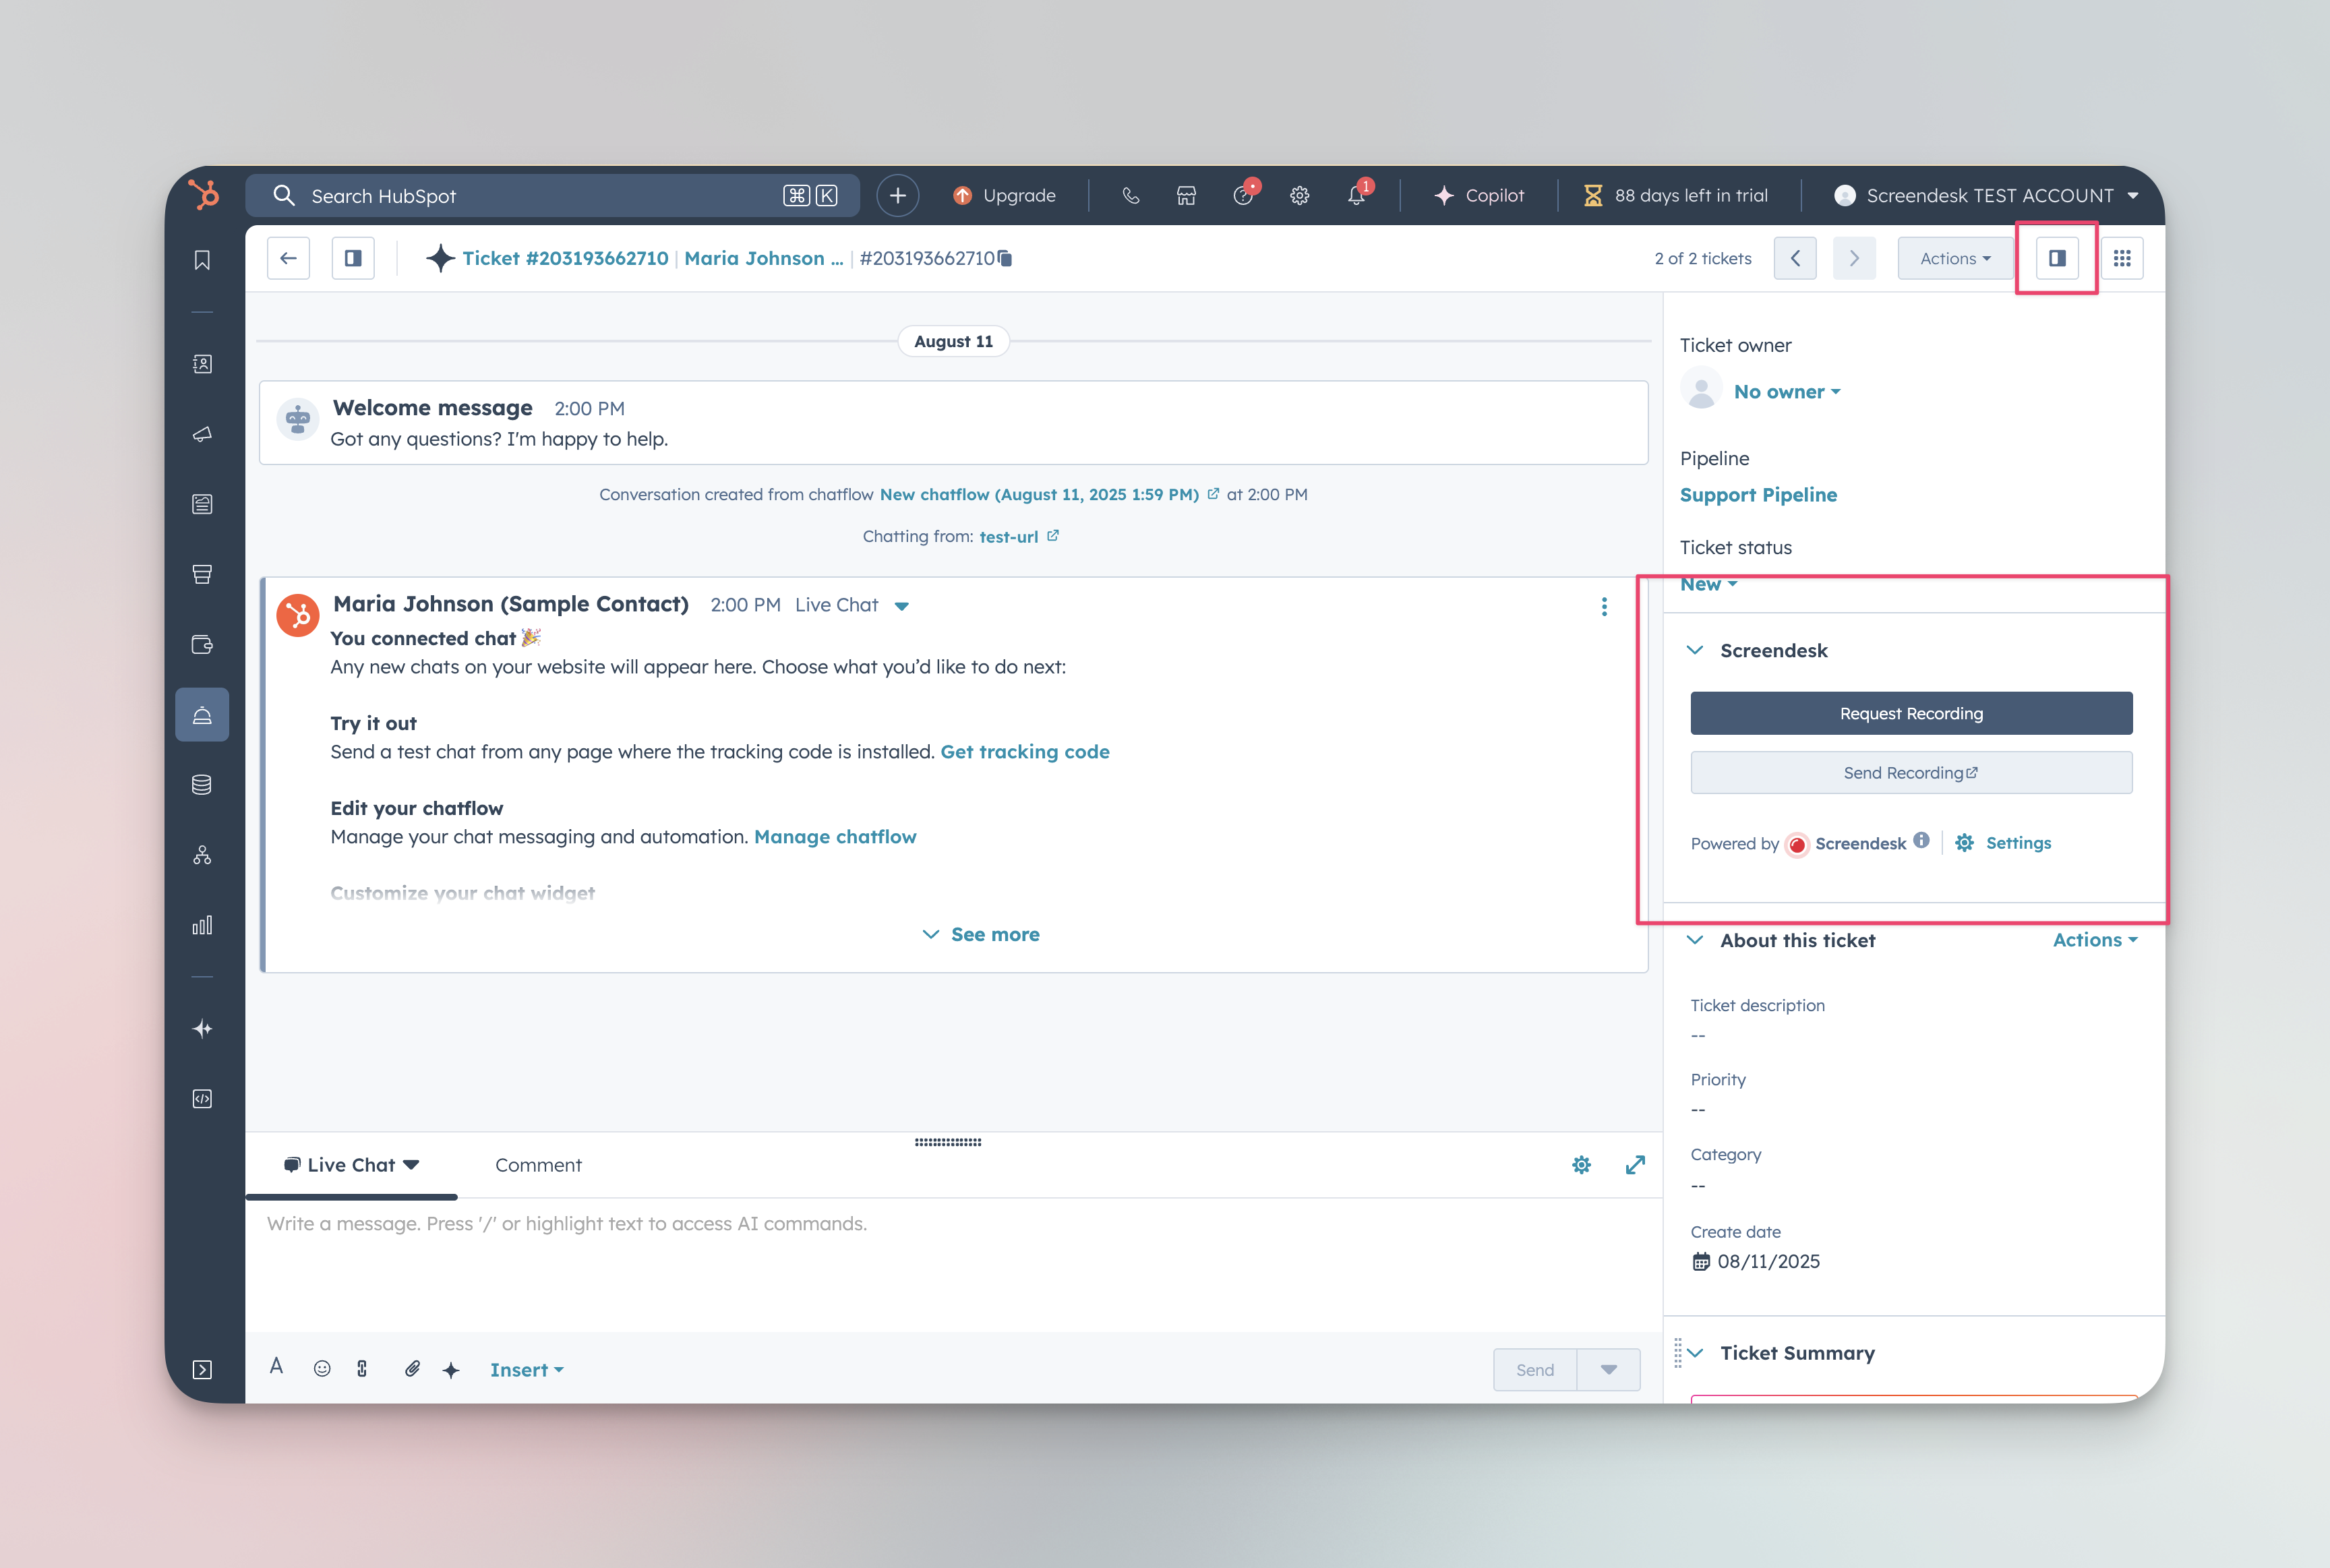
Task: Toggle the left sidebar panel
Action: [353, 259]
